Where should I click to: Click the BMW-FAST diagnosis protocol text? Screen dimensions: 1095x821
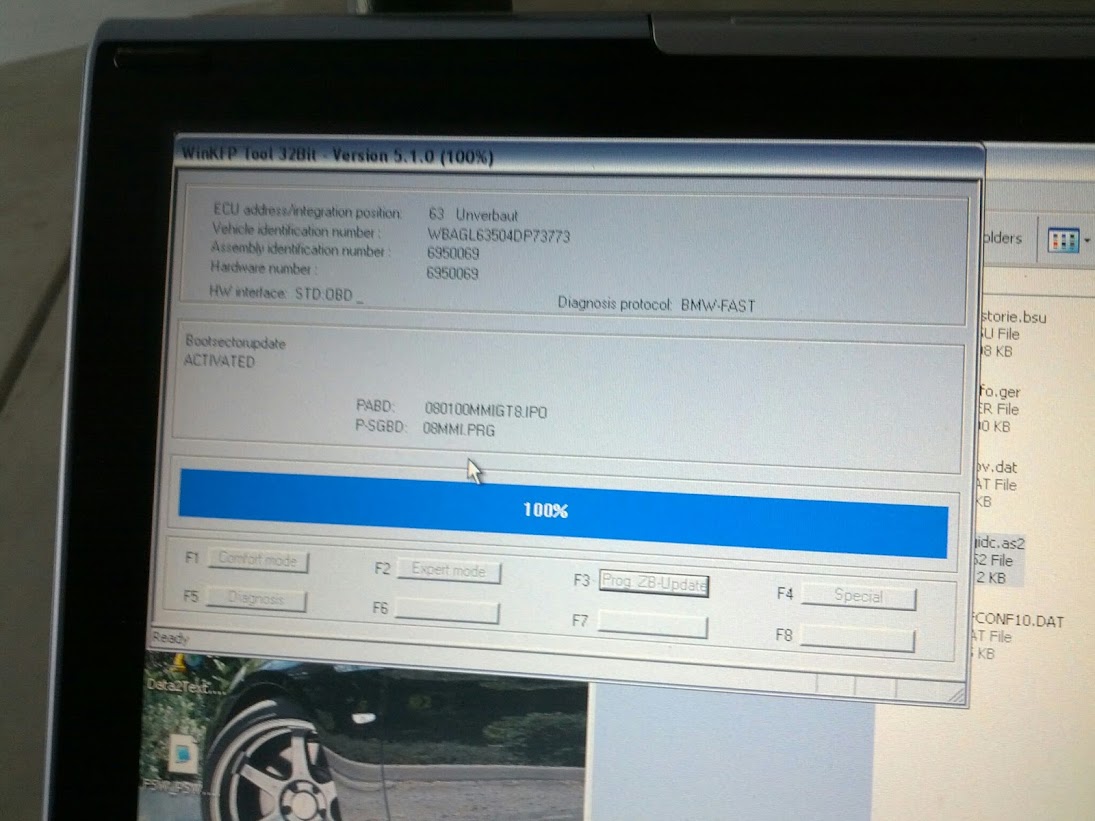coord(718,305)
